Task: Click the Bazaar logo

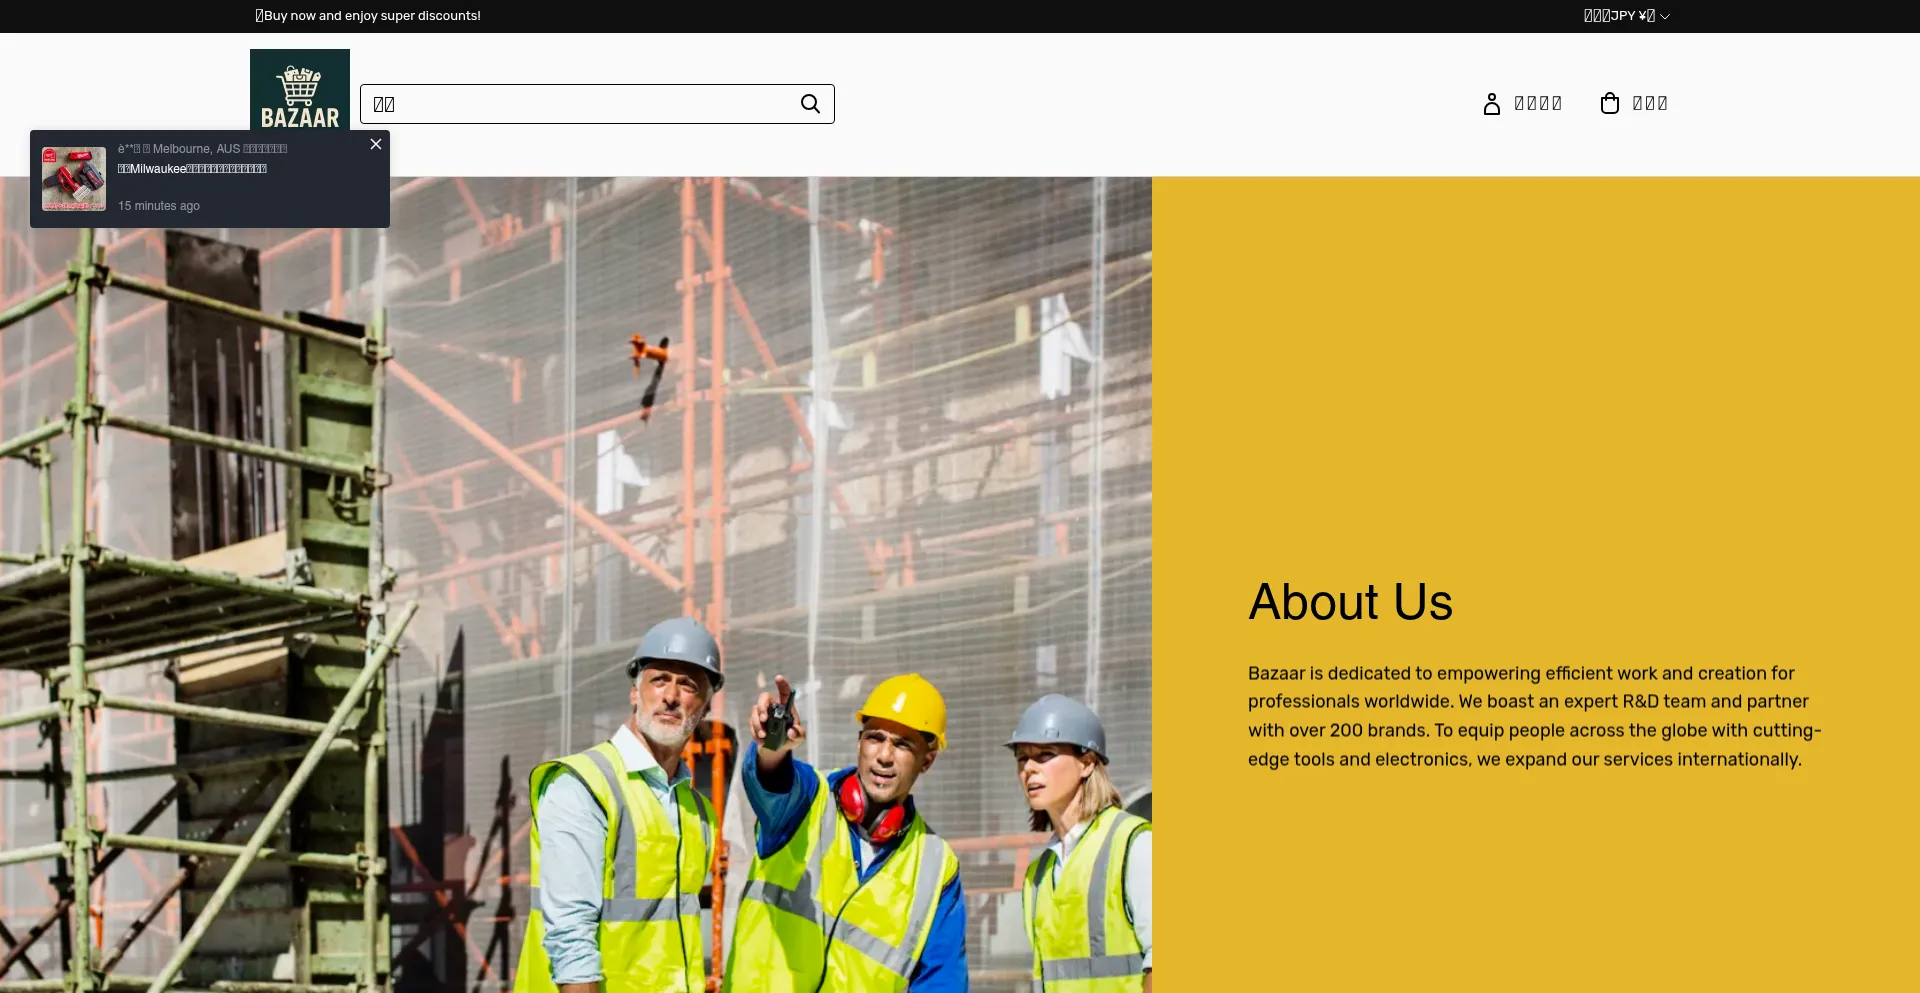Action: pyautogui.click(x=300, y=91)
